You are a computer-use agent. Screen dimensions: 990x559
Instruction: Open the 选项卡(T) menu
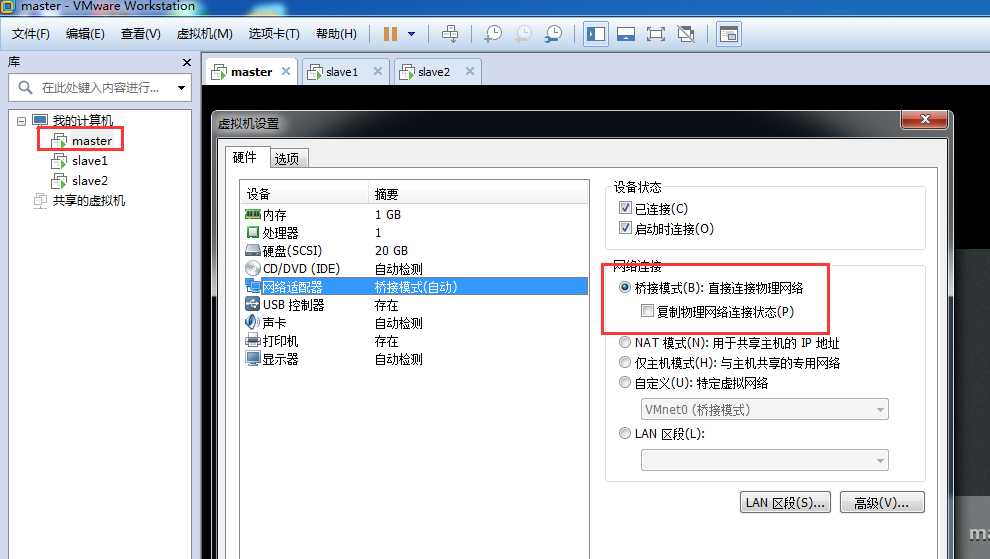[273, 33]
